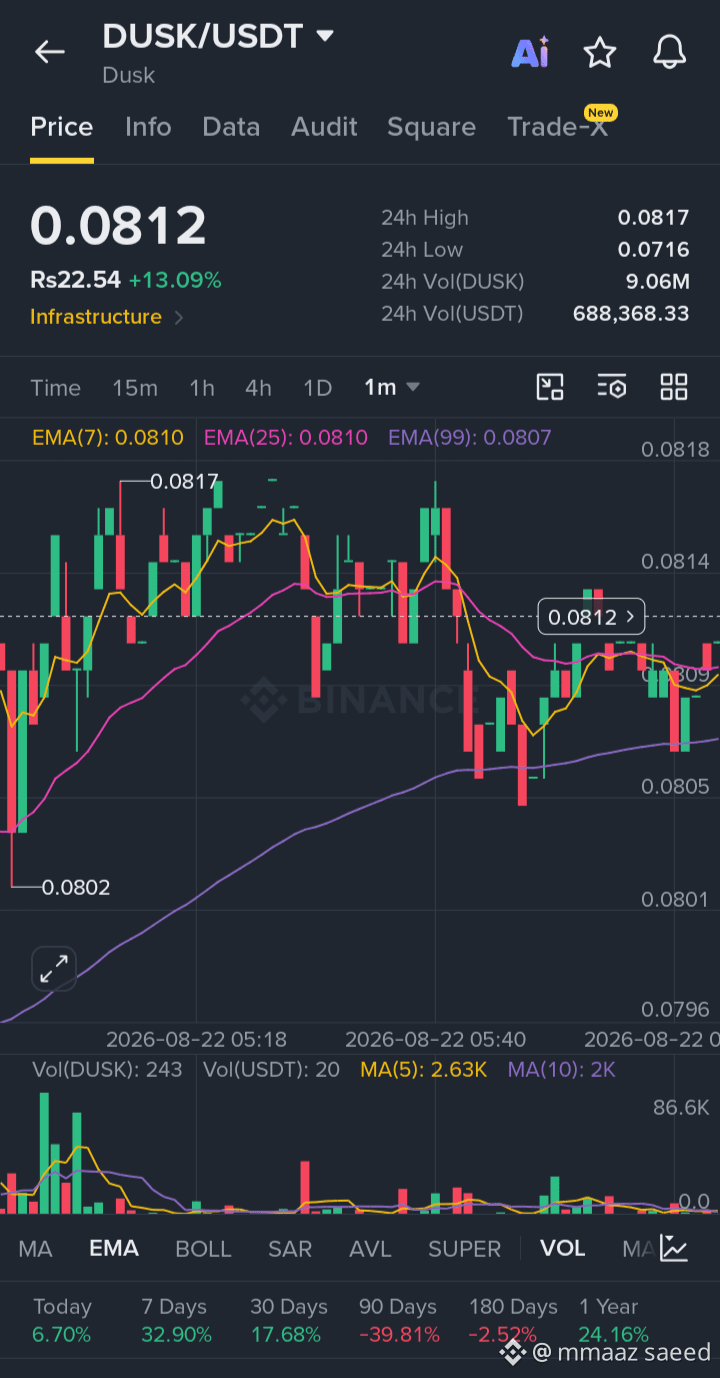Click the Vol(DUSK): 243 label

coord(107,1070)
